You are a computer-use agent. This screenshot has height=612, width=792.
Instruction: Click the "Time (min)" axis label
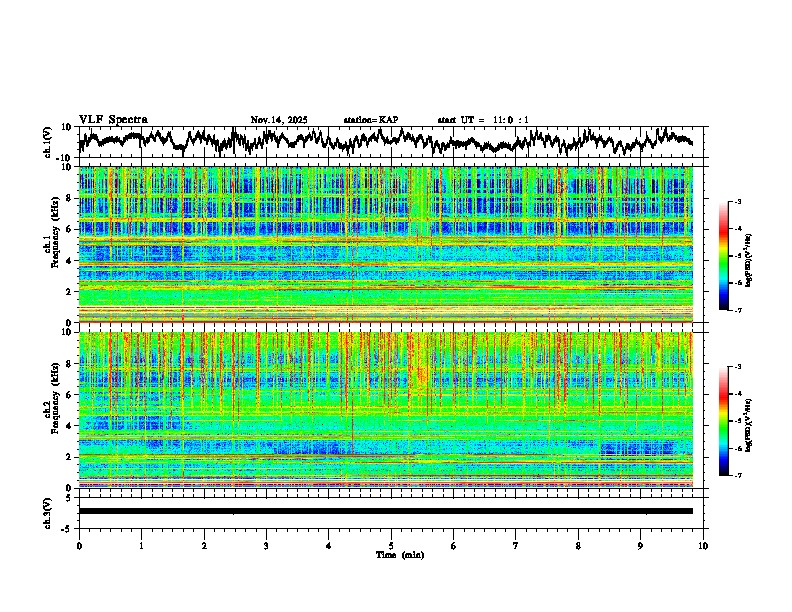click(x=400, y=555)
